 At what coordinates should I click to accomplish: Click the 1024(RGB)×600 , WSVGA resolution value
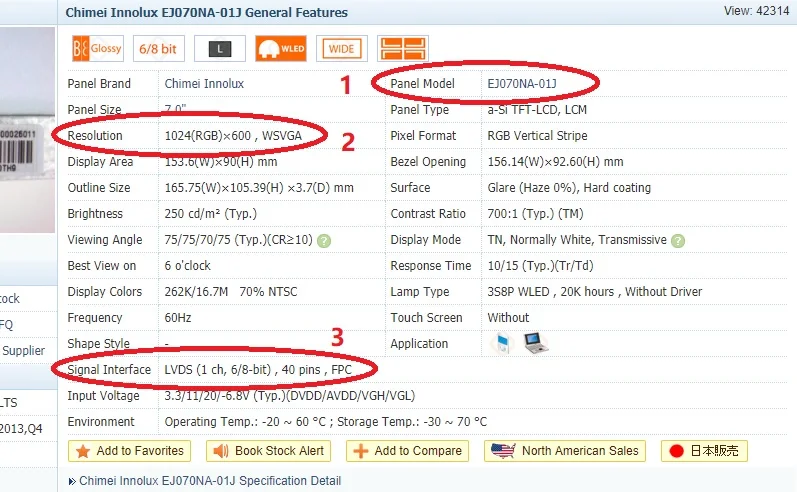pyautogui.click(x=233, y=136)
